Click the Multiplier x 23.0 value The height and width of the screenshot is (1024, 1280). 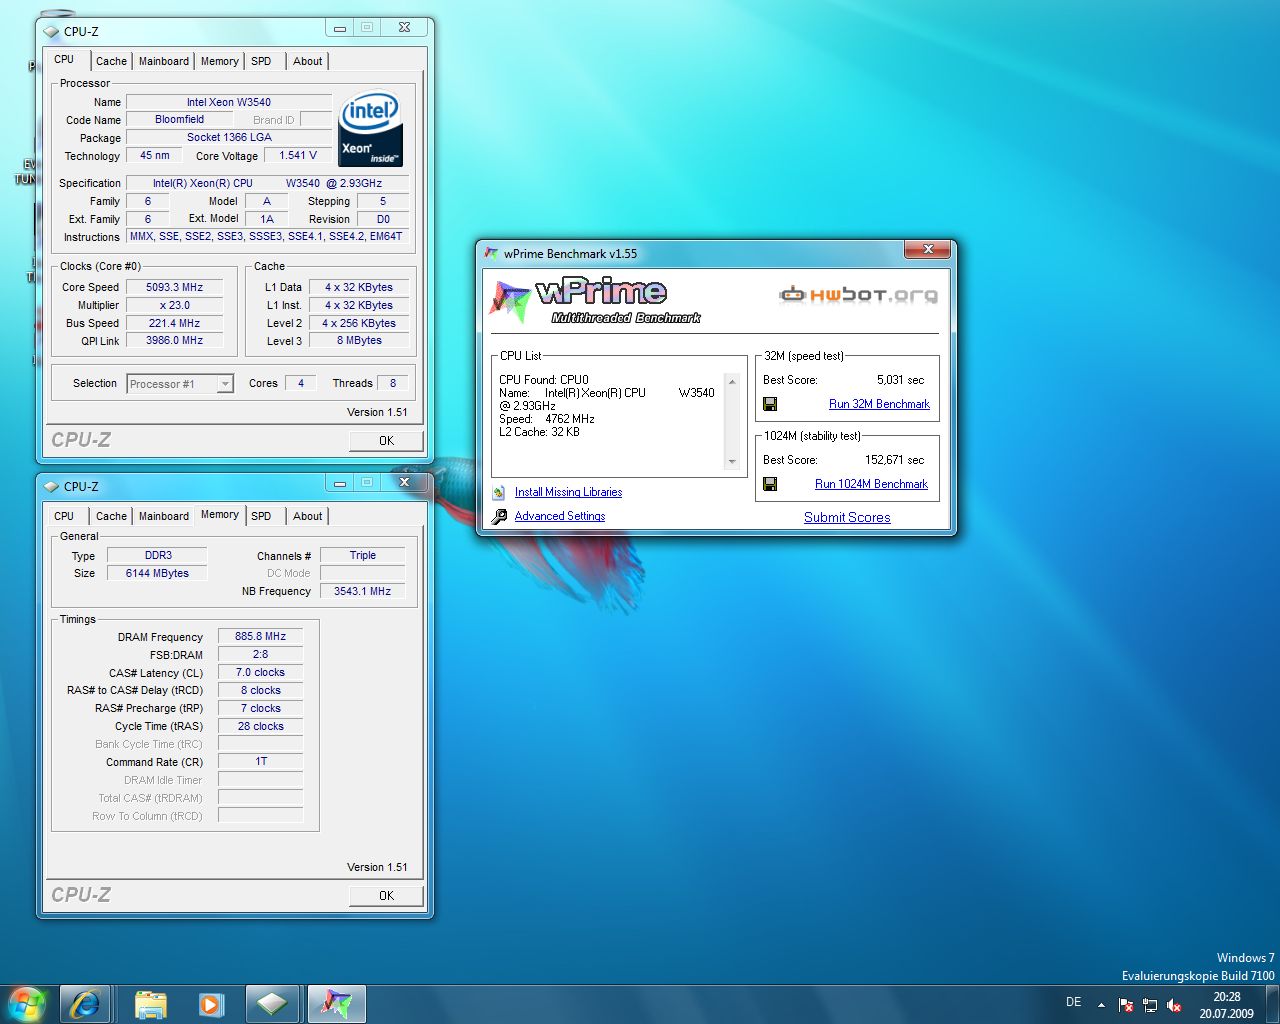(x=174, y=305)
